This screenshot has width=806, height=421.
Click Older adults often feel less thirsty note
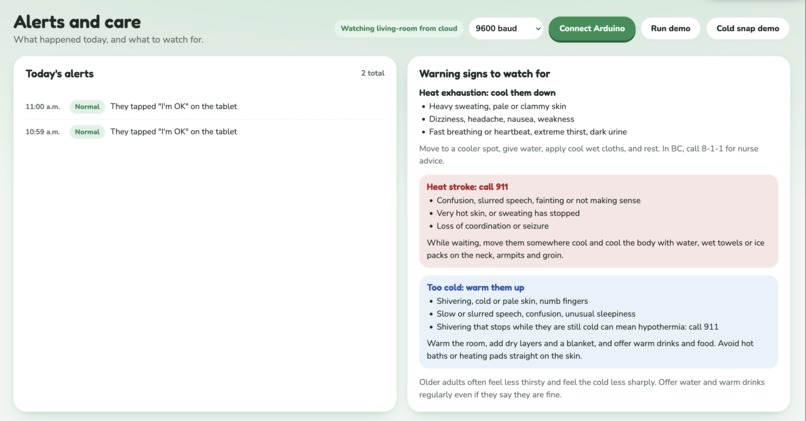[x=592, y=389]
